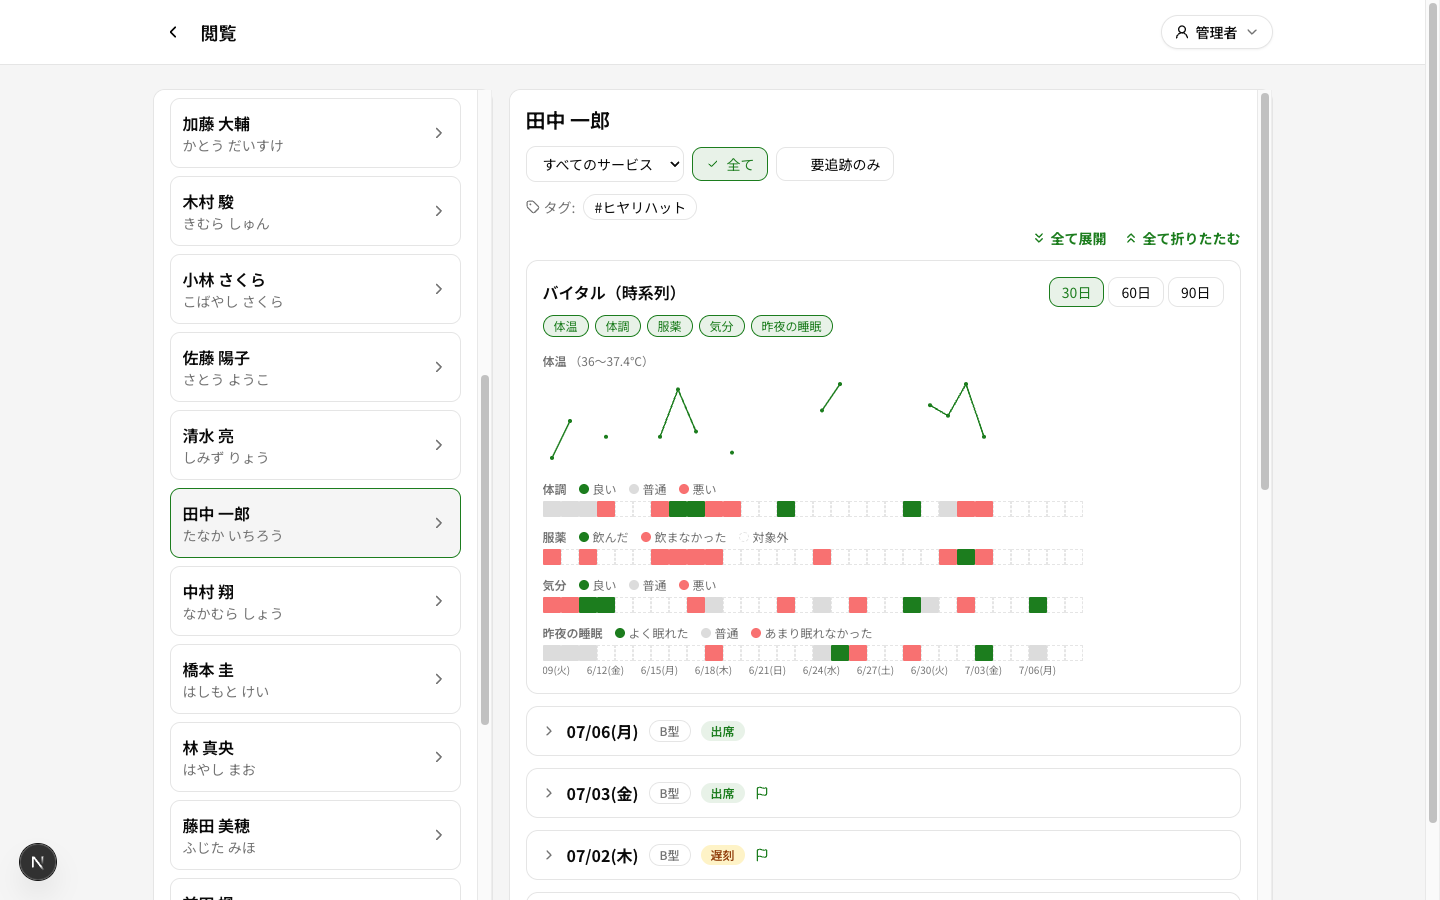This screenshot has height=900, width=1440.
Task: Click the 7/03(金) date axis label
Action: coord(983,670)
